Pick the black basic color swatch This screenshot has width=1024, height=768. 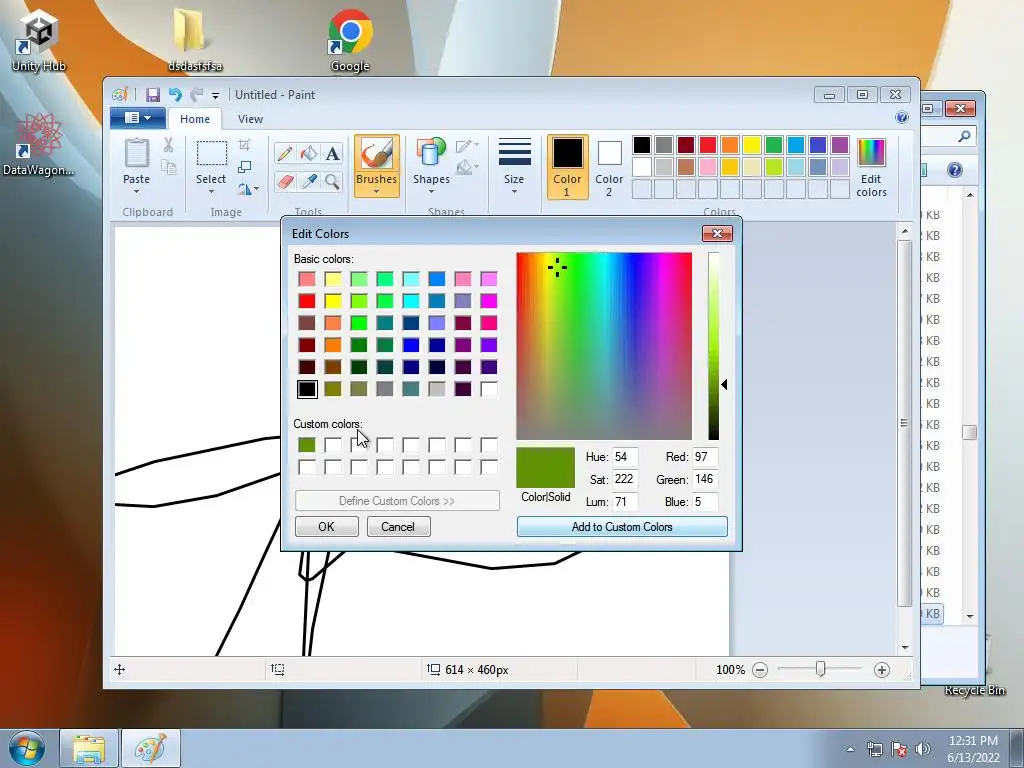click(307, 389)
